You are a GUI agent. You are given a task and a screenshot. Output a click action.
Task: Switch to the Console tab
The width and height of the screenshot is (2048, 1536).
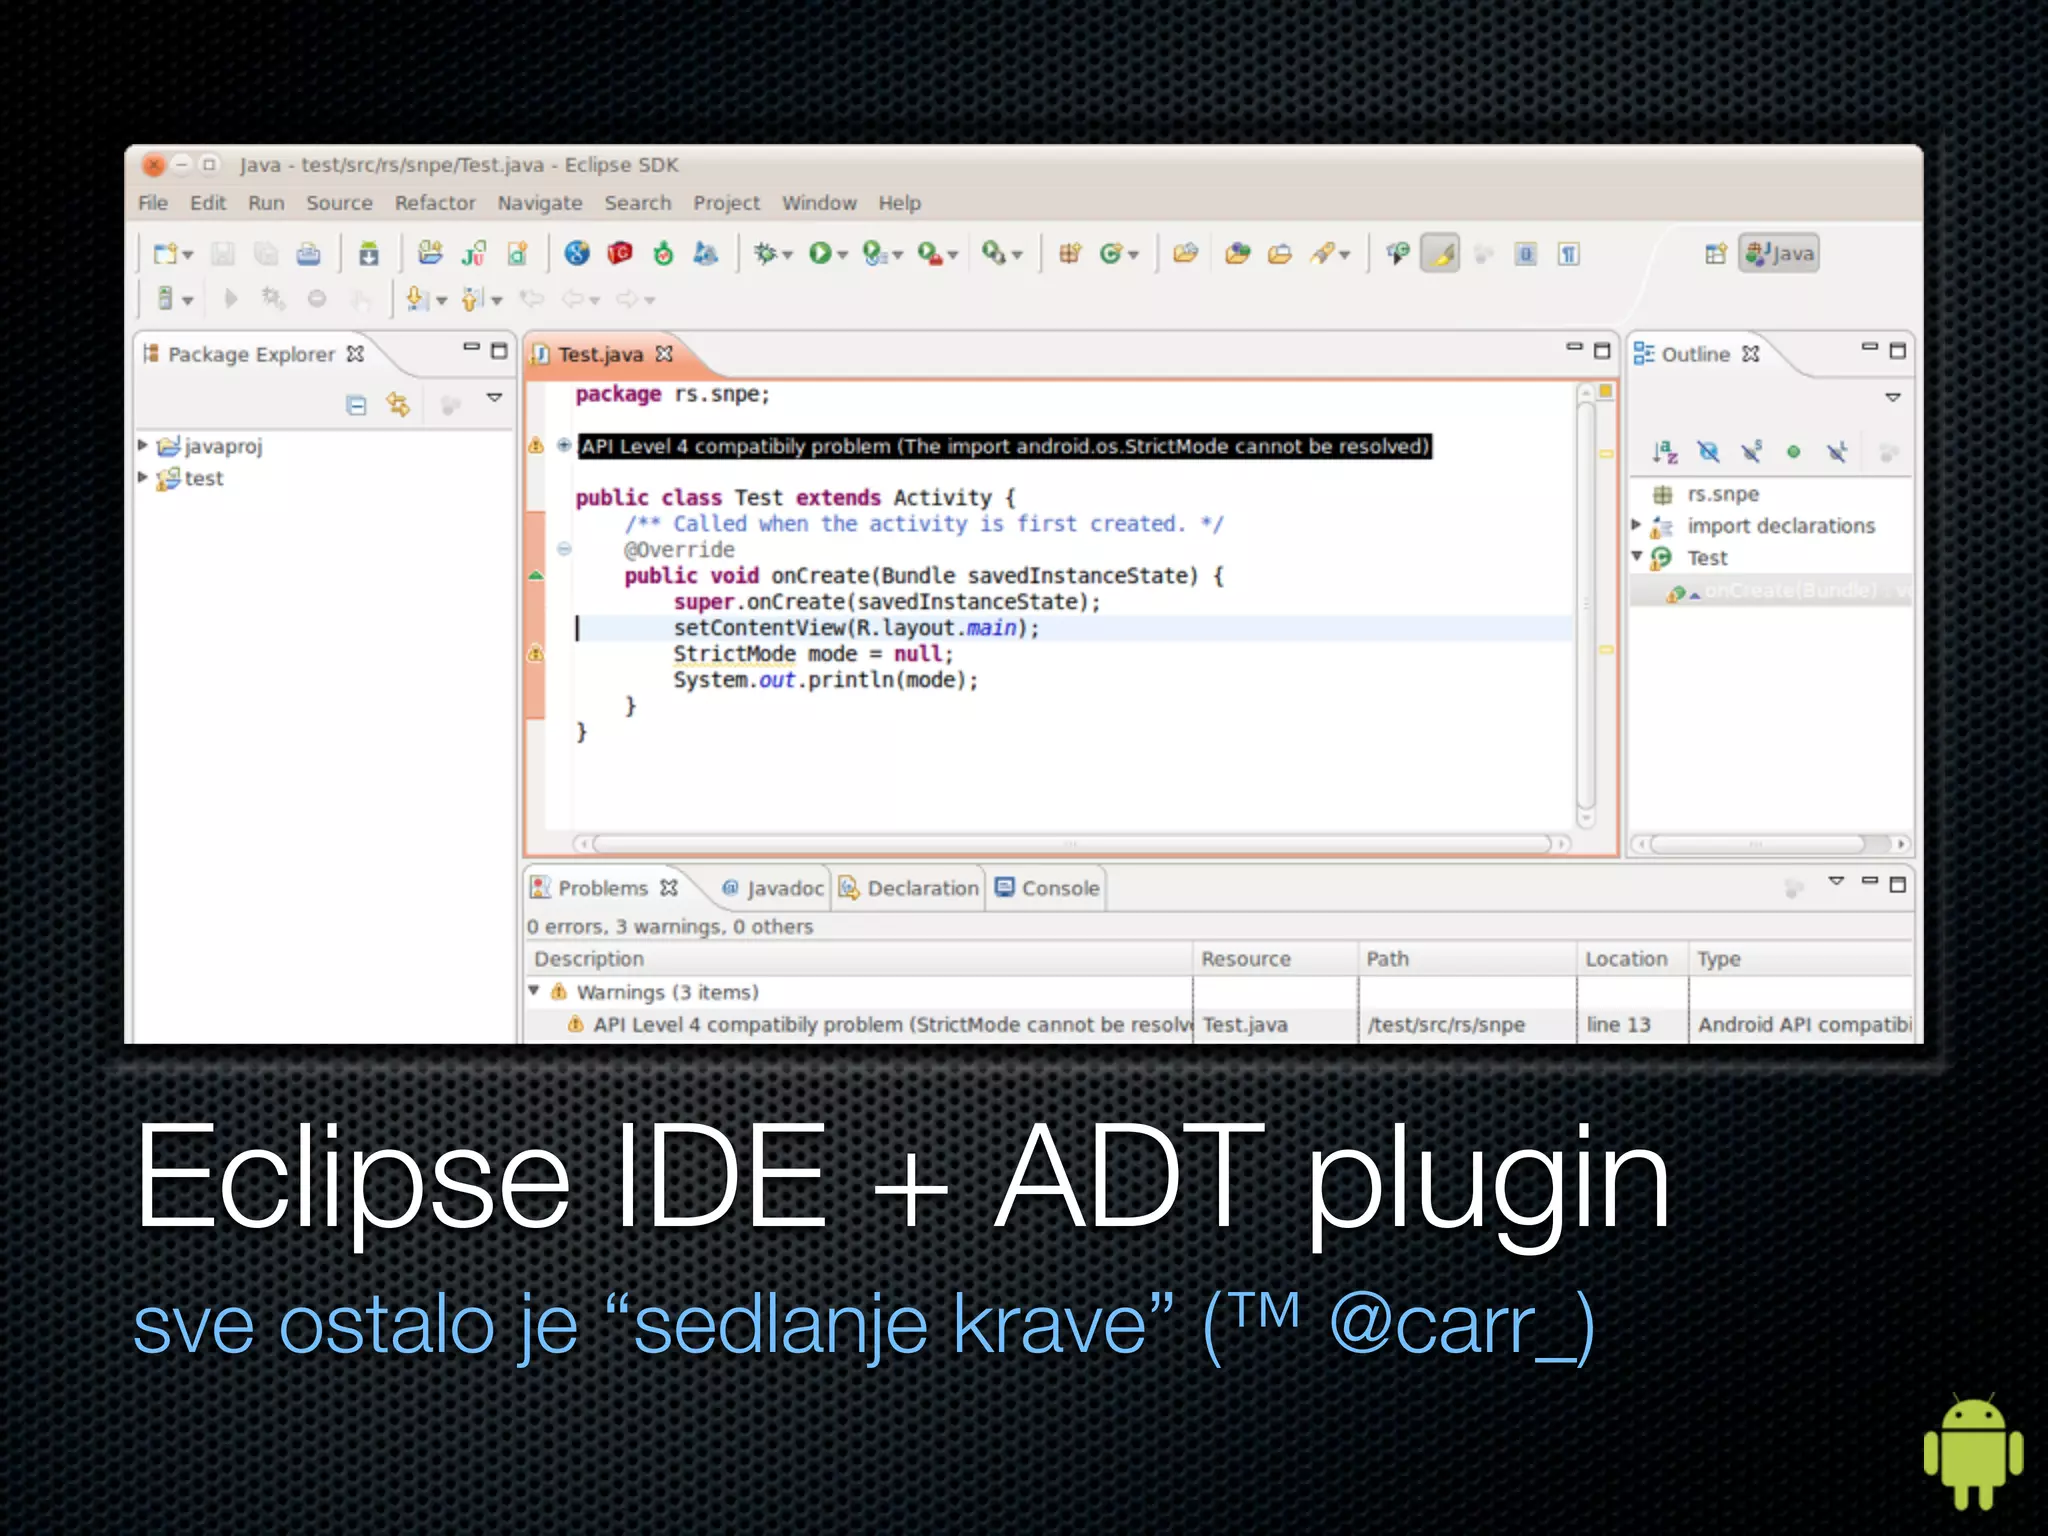1047,888
